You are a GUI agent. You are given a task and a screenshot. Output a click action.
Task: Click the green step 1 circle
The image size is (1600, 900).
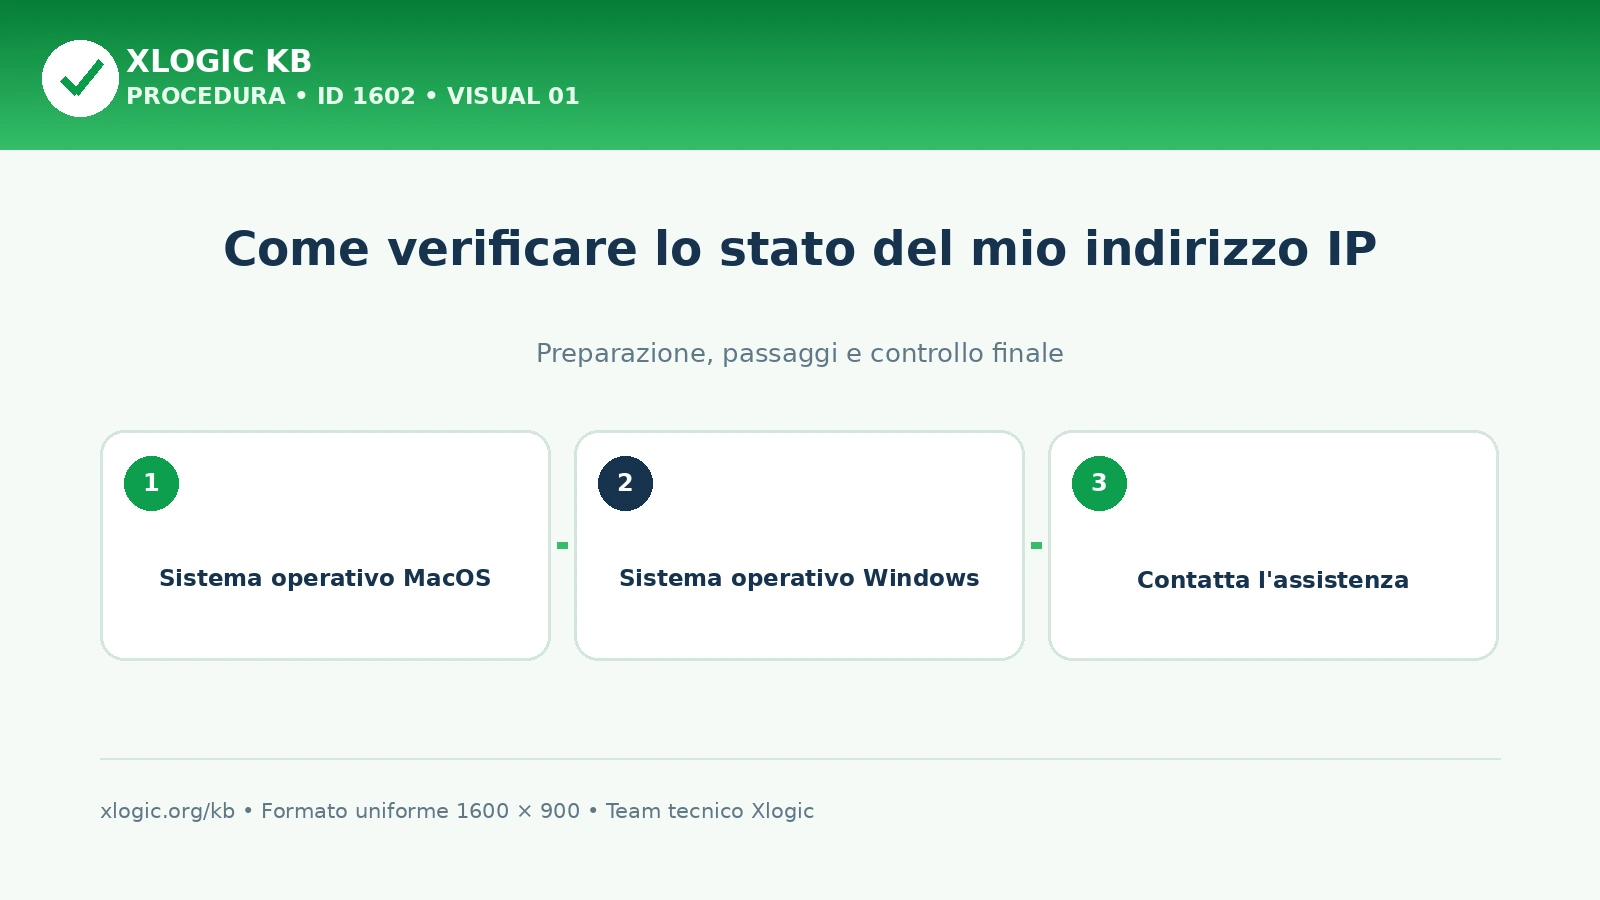pyautogui.click(x=151, y=483)
